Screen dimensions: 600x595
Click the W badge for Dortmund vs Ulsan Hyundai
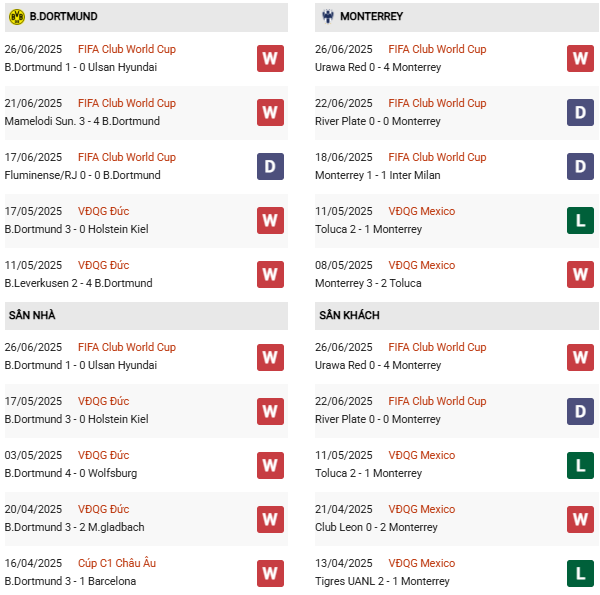tap(270, 59)
